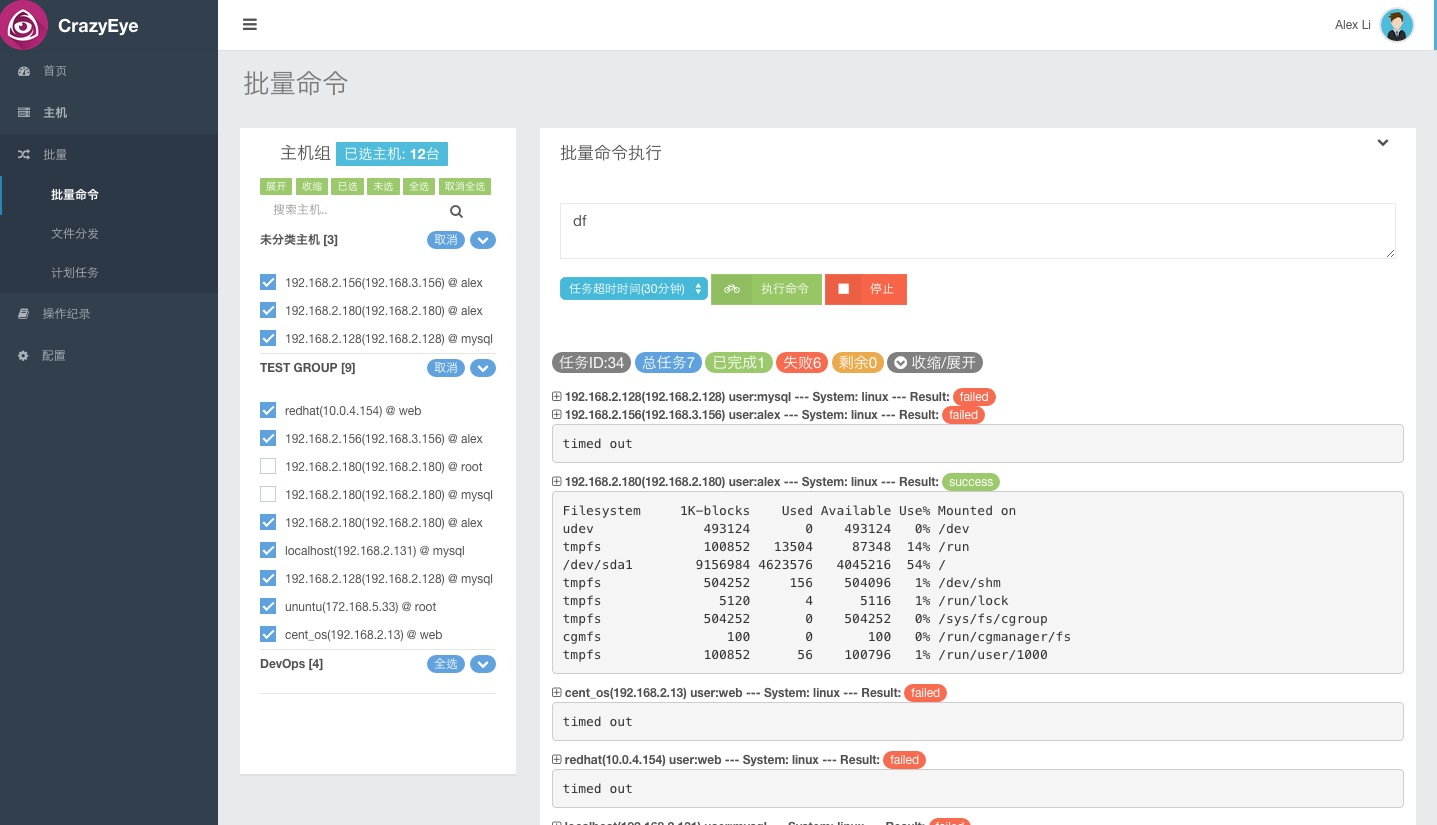Viewport: 1437px width, 825px height.
Task: Expand the DevOps [4] group arrow
Action: pos(483,664)
